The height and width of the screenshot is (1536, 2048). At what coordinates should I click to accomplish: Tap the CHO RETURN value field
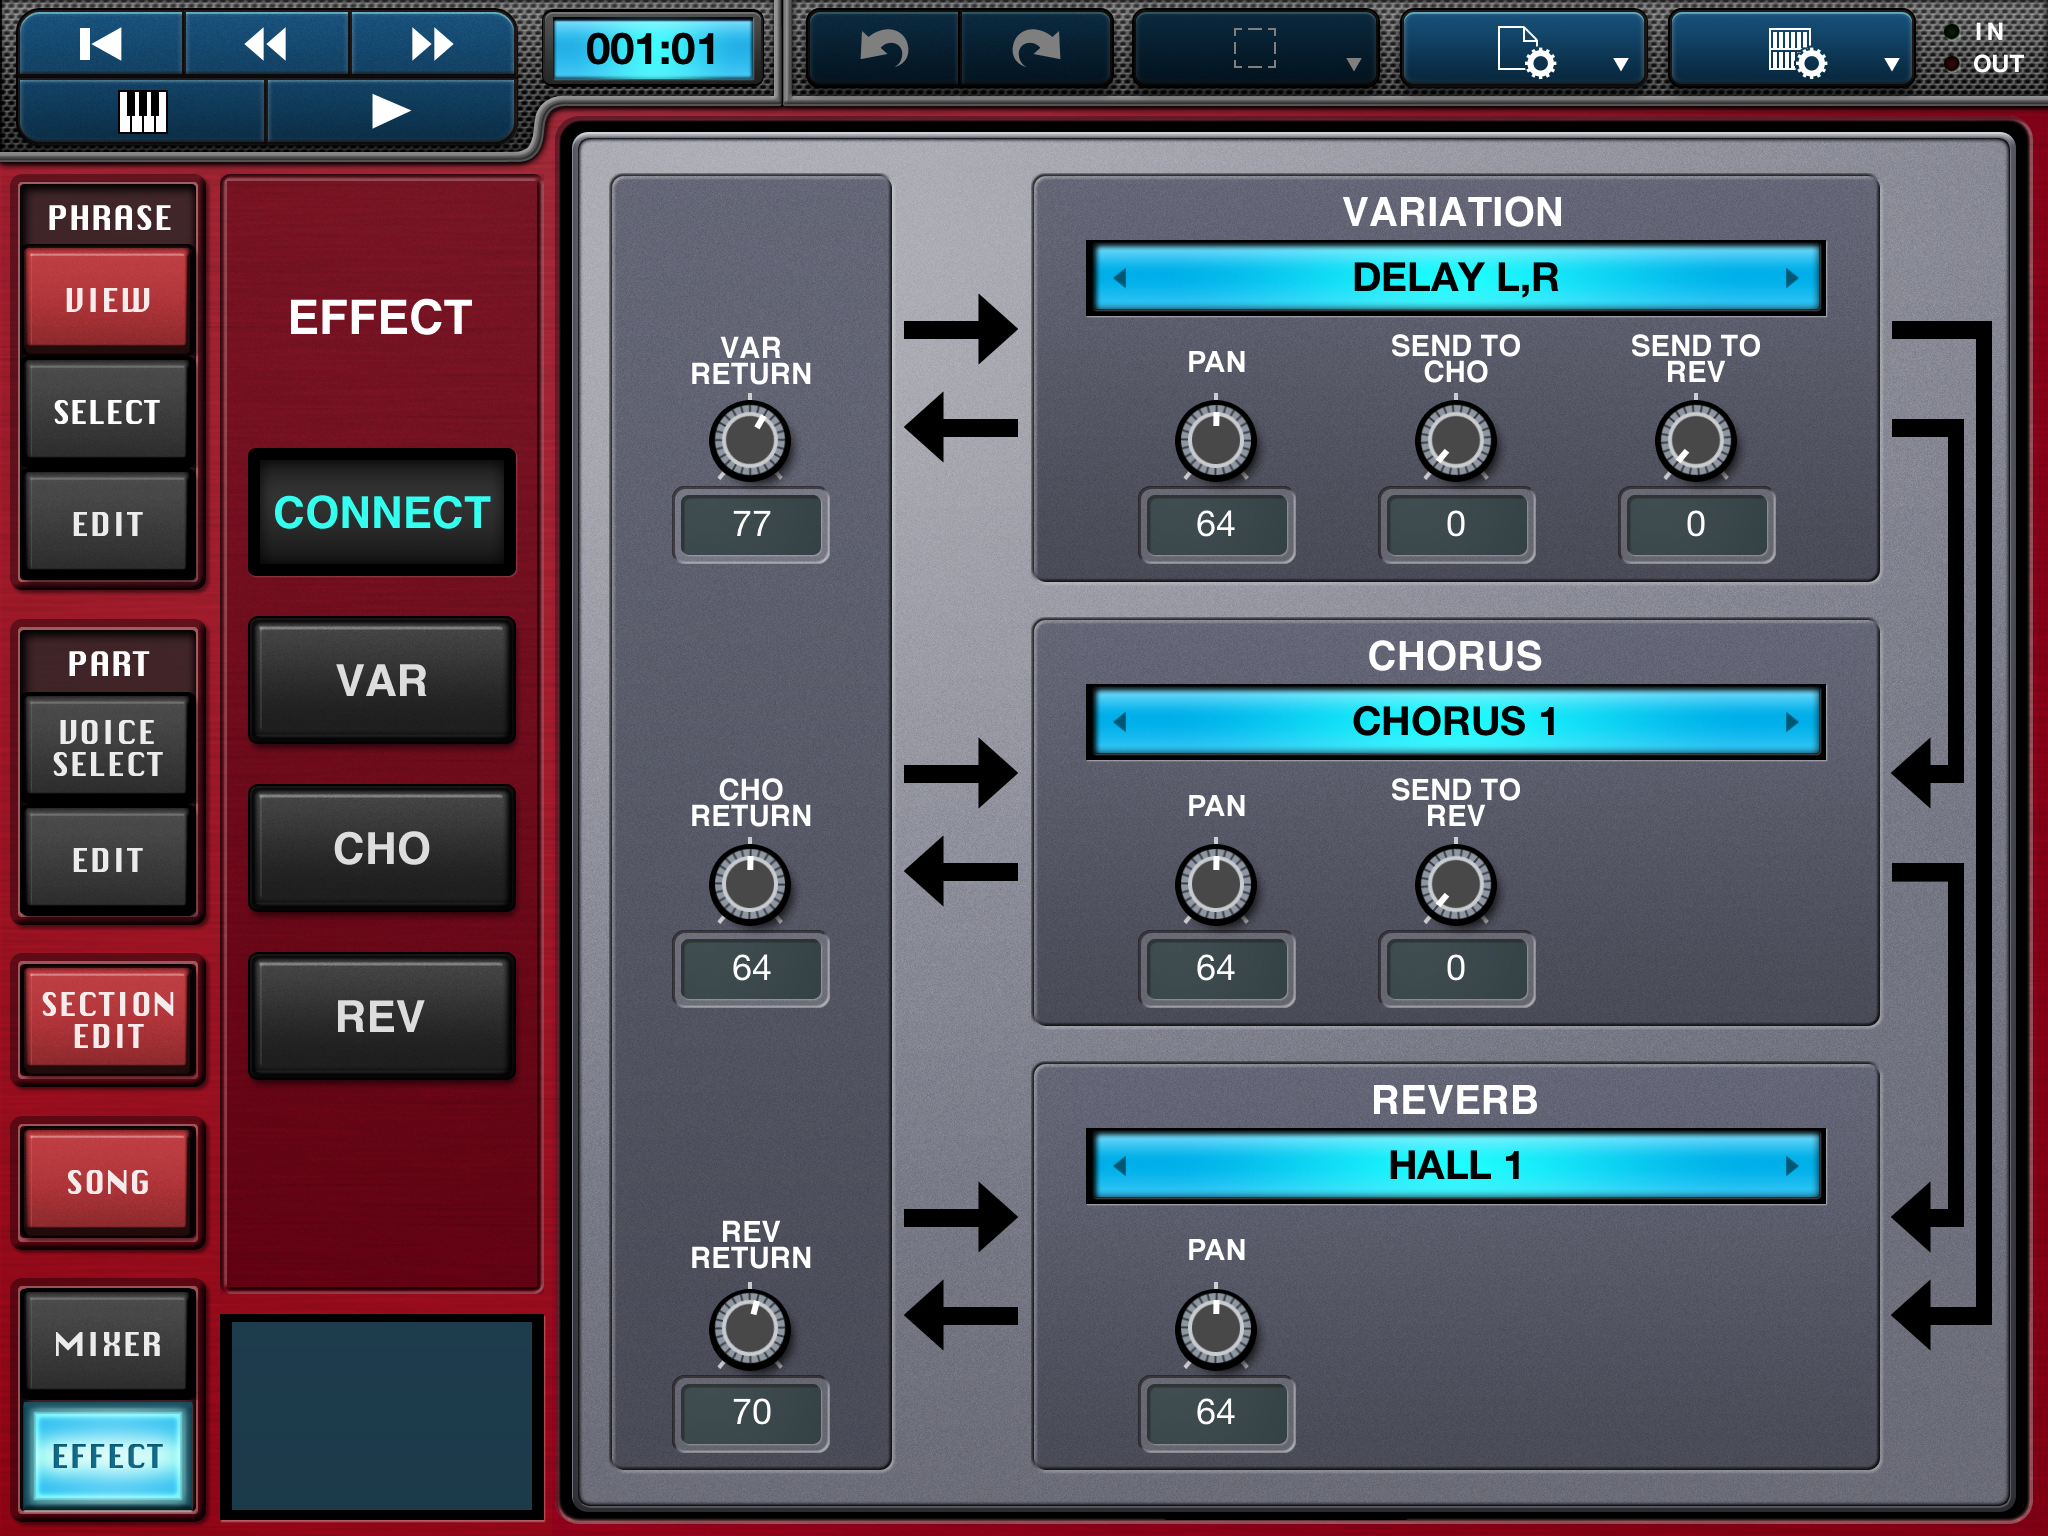coord(751,969)
